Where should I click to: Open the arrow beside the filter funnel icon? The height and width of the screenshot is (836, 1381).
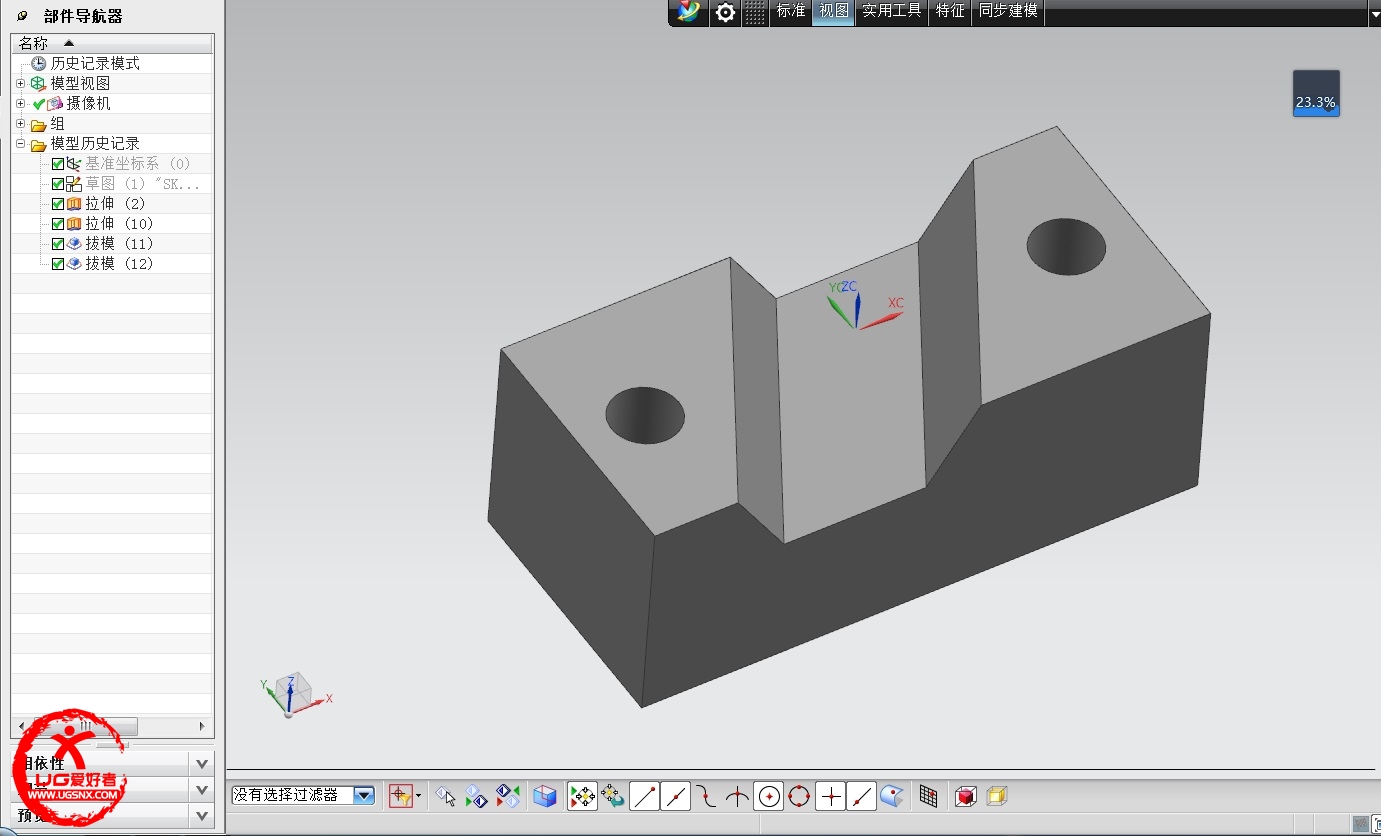pyautogui.click(x=418, y=796)
